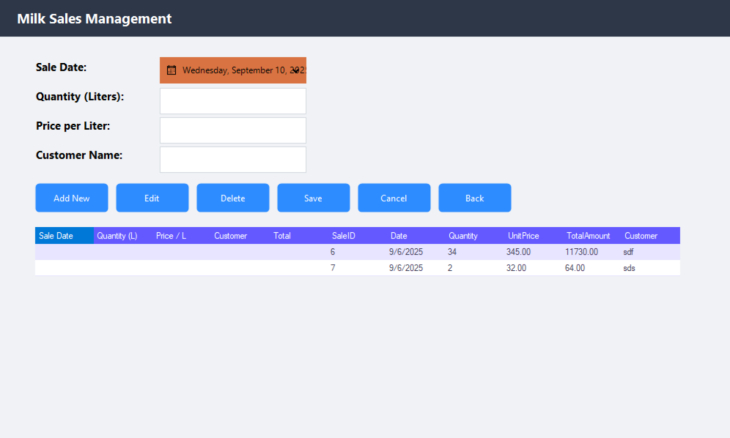The image size is (730, 438).
Task: Click the Edit button
Action: 152,198
